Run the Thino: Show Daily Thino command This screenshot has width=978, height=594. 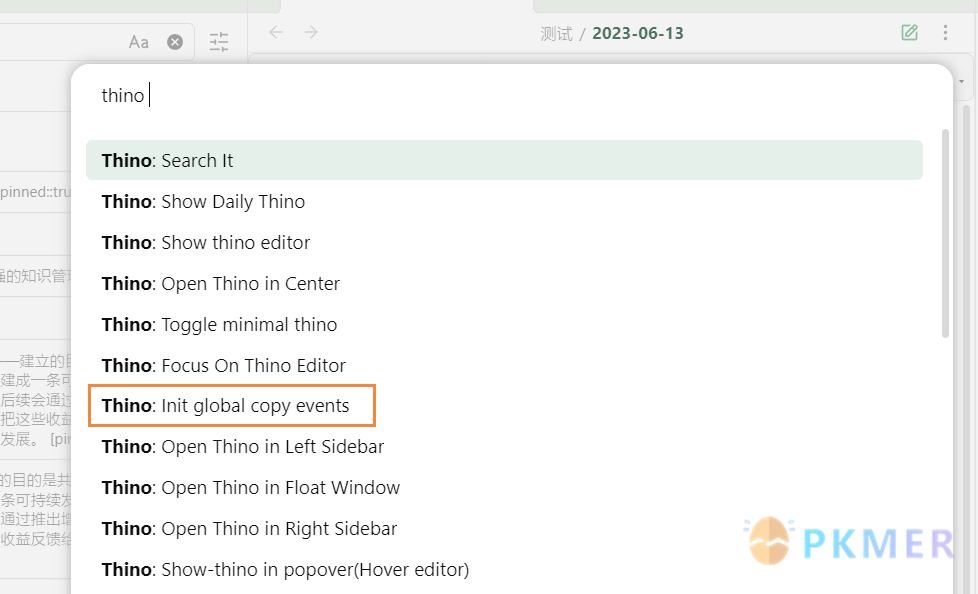click(504, 202)
